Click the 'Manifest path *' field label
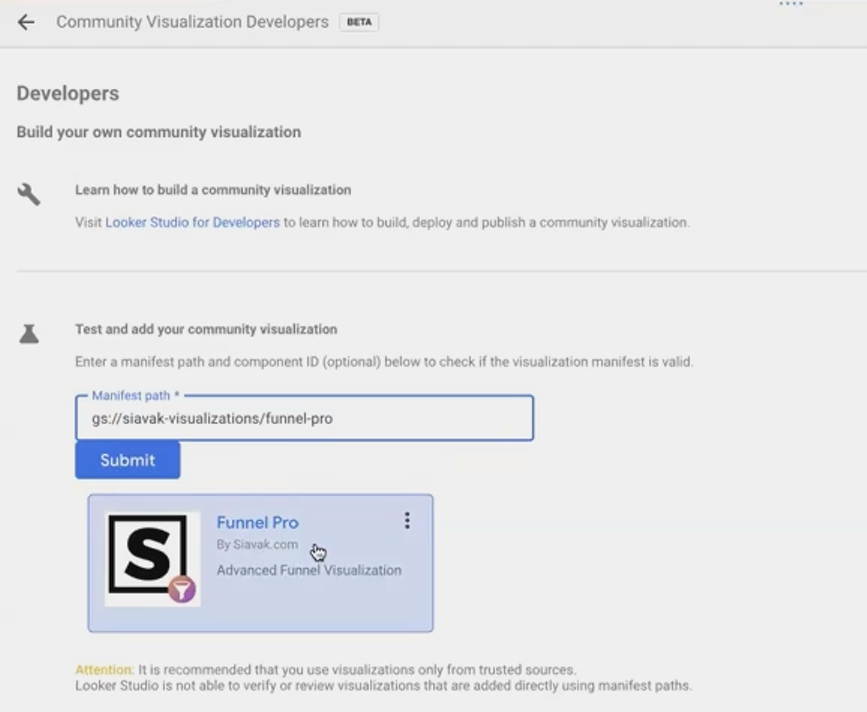This screenshot has width=867, height=712. (x=135, y=395)
